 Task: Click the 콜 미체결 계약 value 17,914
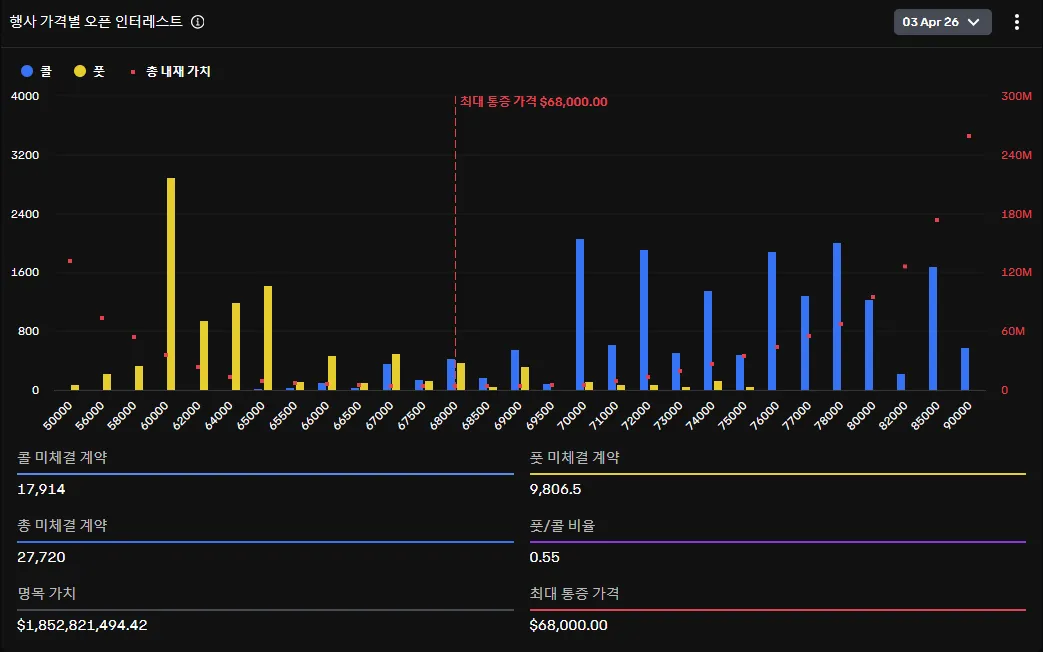[x=41, y=489]
